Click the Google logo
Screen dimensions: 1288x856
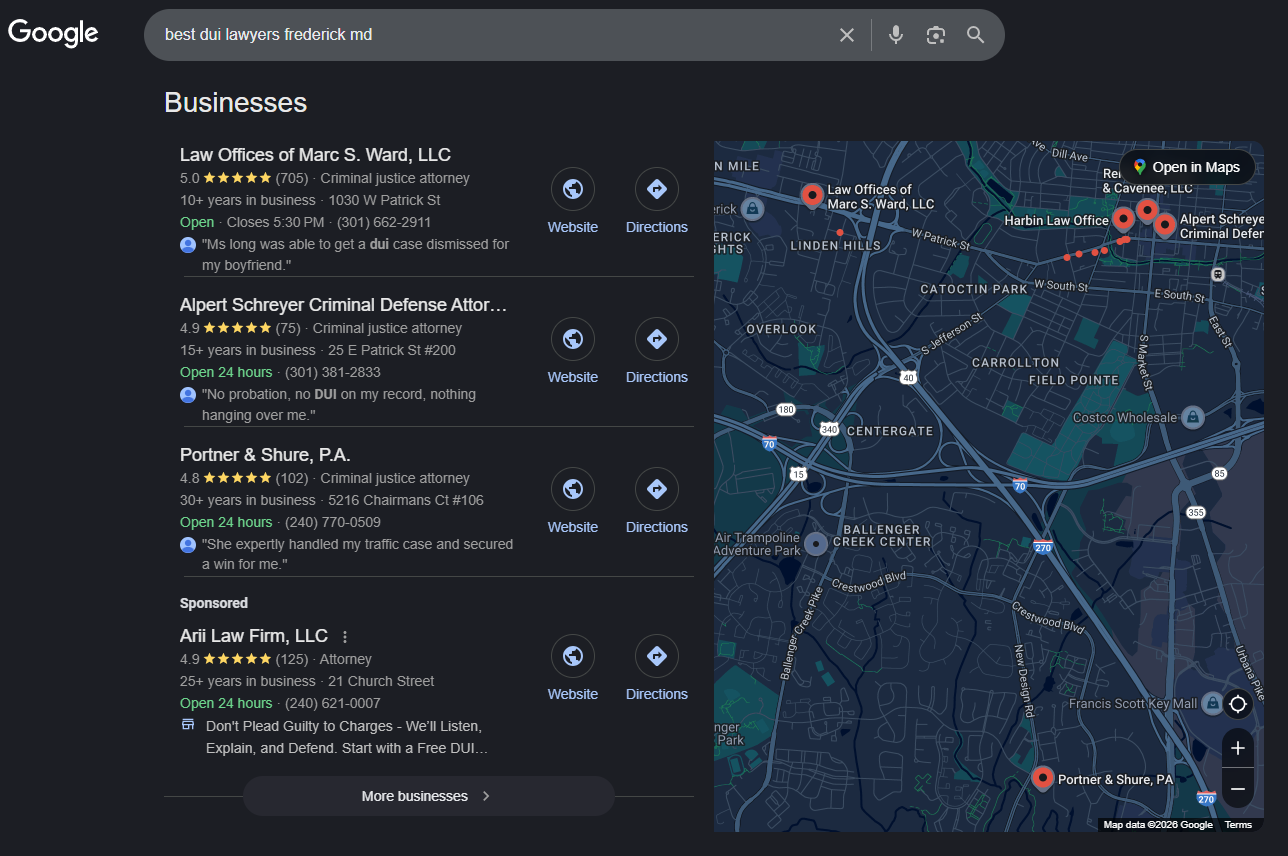(x=53, y=33)
